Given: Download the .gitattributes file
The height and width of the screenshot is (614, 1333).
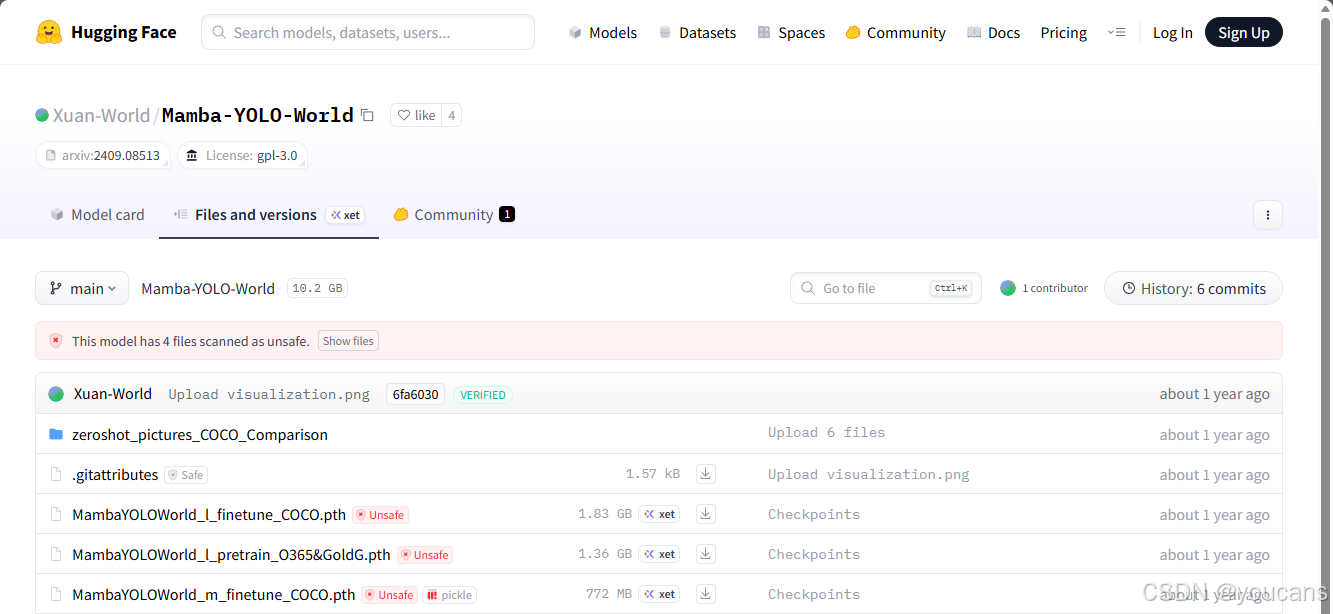Looking at the screenshot, I should tap(706, 474).
